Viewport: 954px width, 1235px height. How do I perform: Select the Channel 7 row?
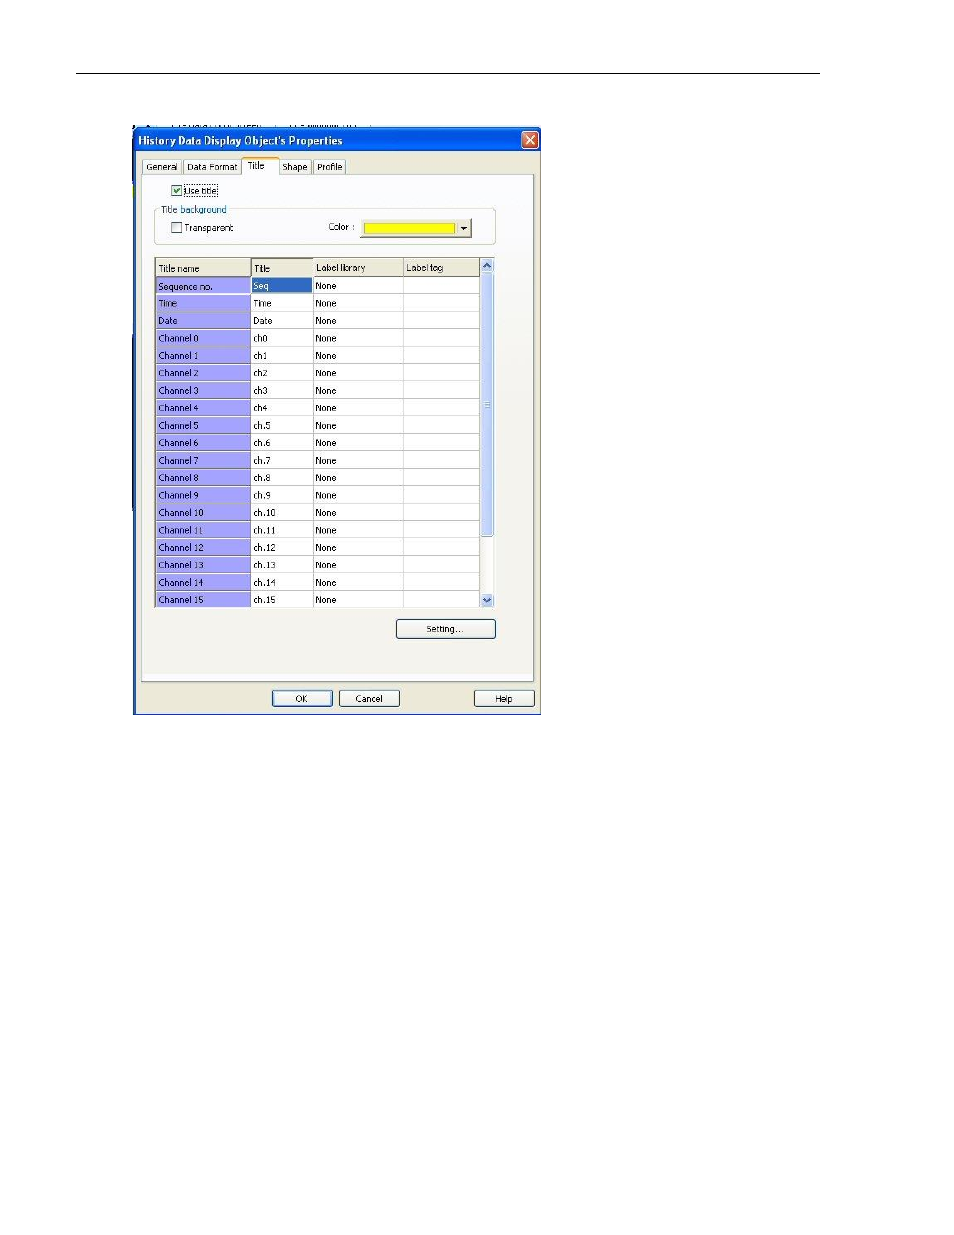[x=203, y=461]
